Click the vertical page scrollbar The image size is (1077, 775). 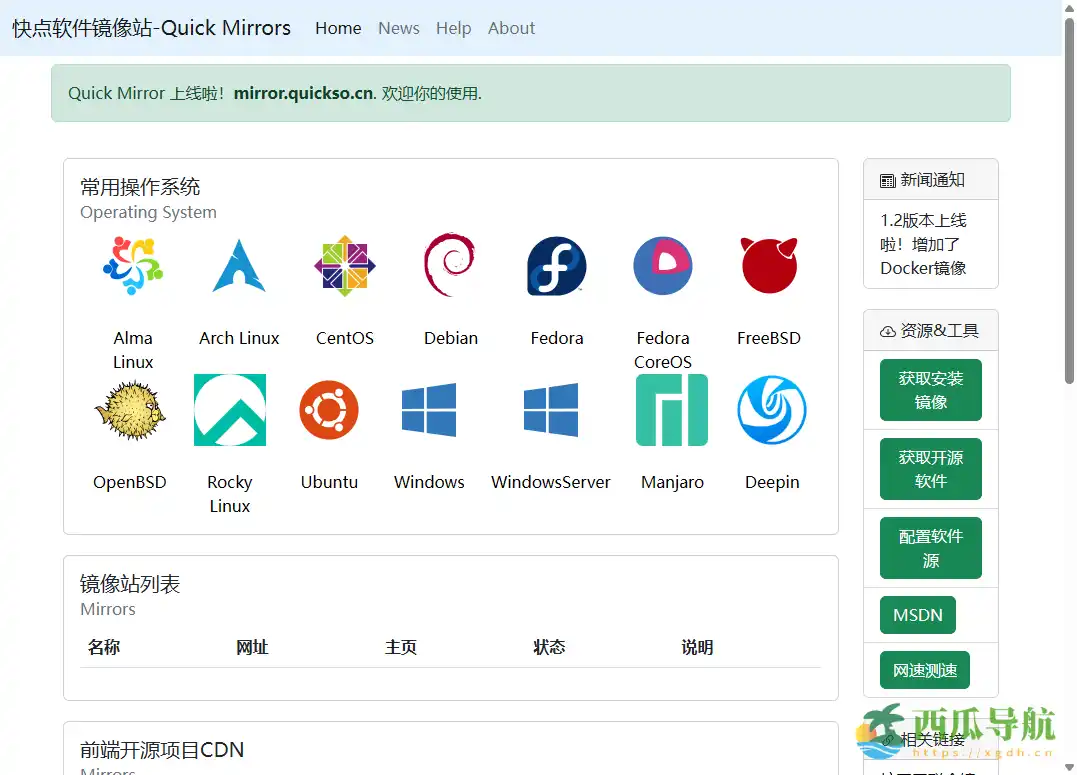(1069, 200)
